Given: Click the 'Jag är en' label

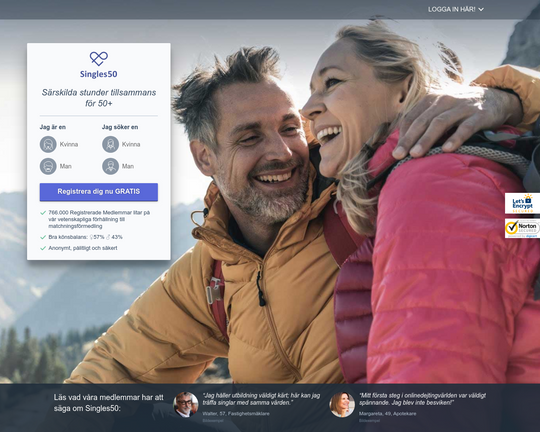Looking at the screenshot, I should pyautogui.click(x=53, y=127).
